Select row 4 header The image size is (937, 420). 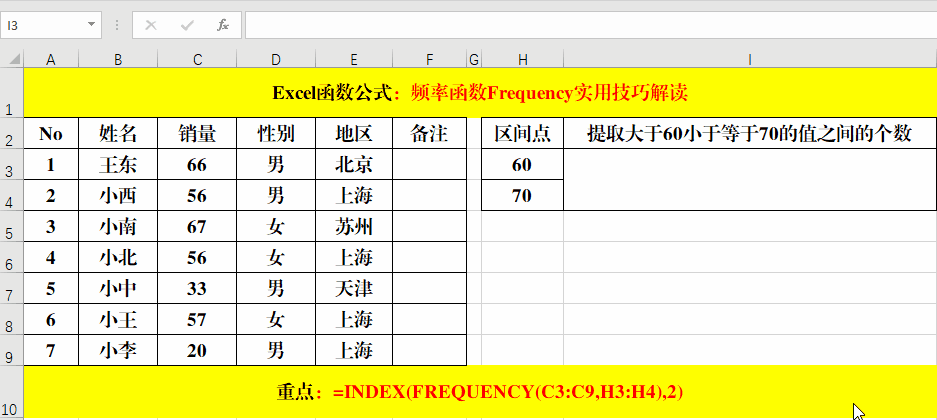point(12,195)
